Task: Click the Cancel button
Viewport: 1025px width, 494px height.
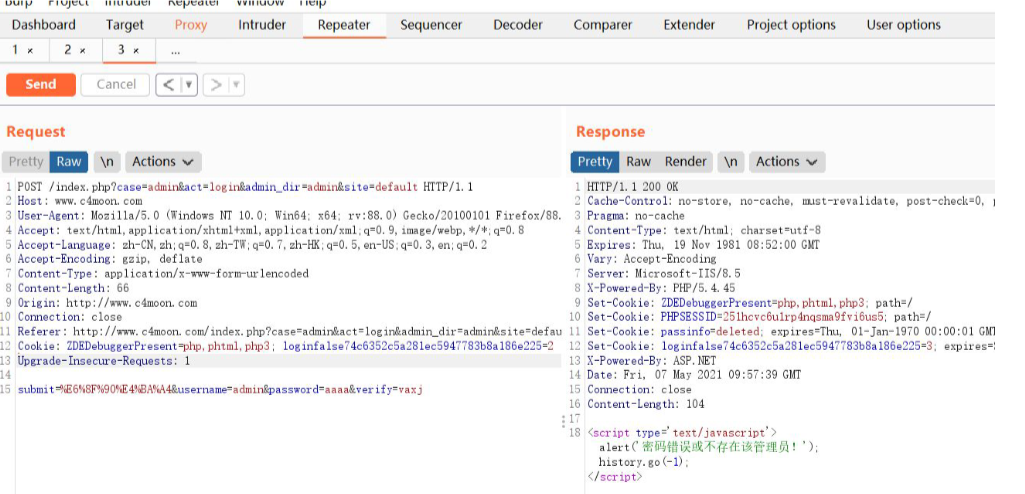Action: 116,85
